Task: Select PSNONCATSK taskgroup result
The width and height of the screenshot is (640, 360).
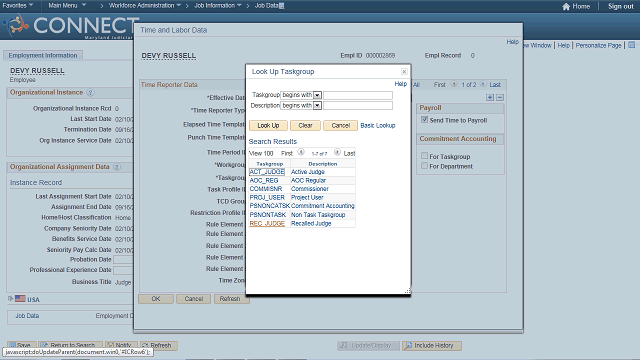Action: (269, 206)
